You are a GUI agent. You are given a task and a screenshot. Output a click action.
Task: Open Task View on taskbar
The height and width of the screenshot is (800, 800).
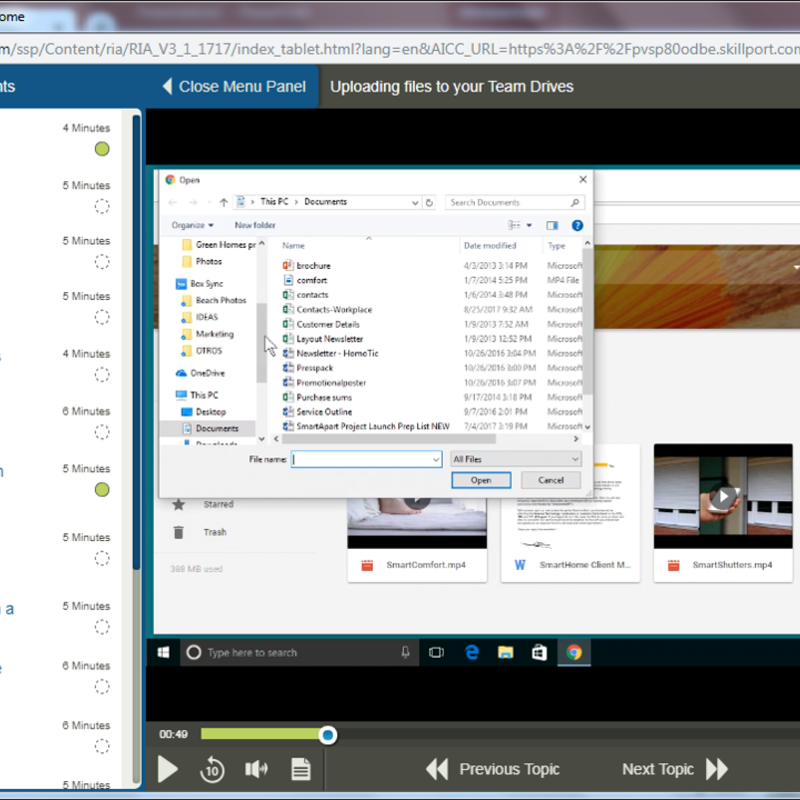coord(437,653)
